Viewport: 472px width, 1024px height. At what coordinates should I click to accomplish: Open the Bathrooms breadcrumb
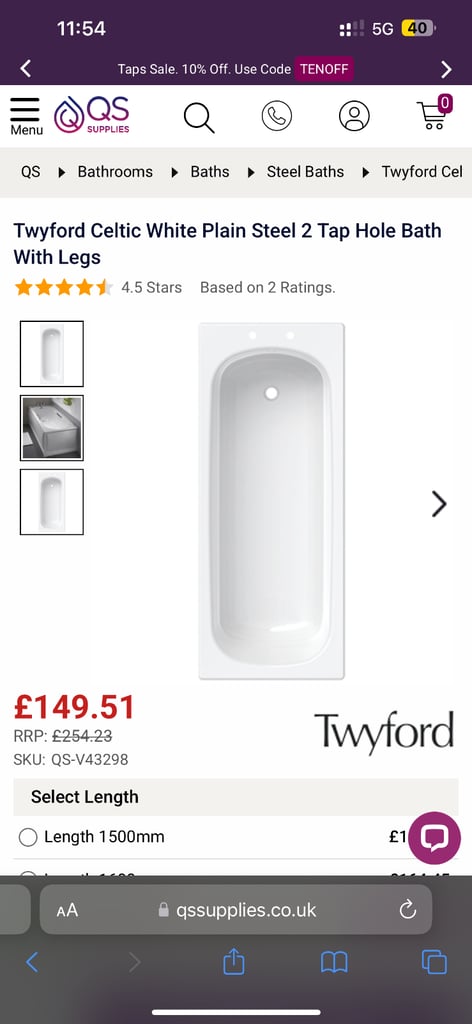tap(115, 172)
